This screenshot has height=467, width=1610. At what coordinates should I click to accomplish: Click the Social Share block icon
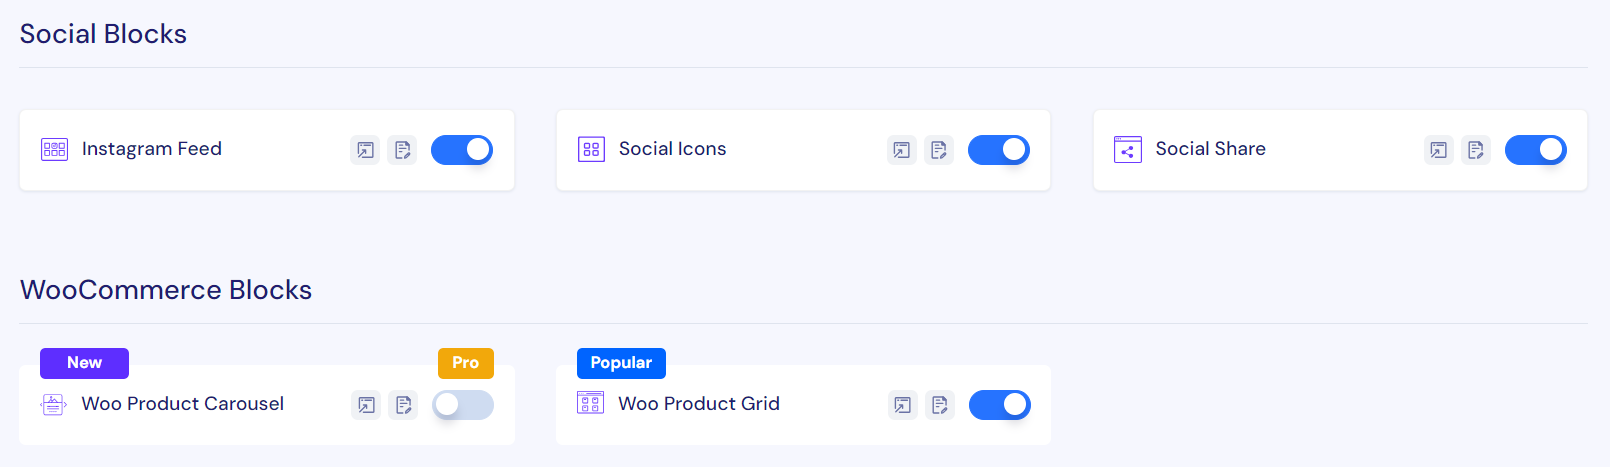point(1128,150)
